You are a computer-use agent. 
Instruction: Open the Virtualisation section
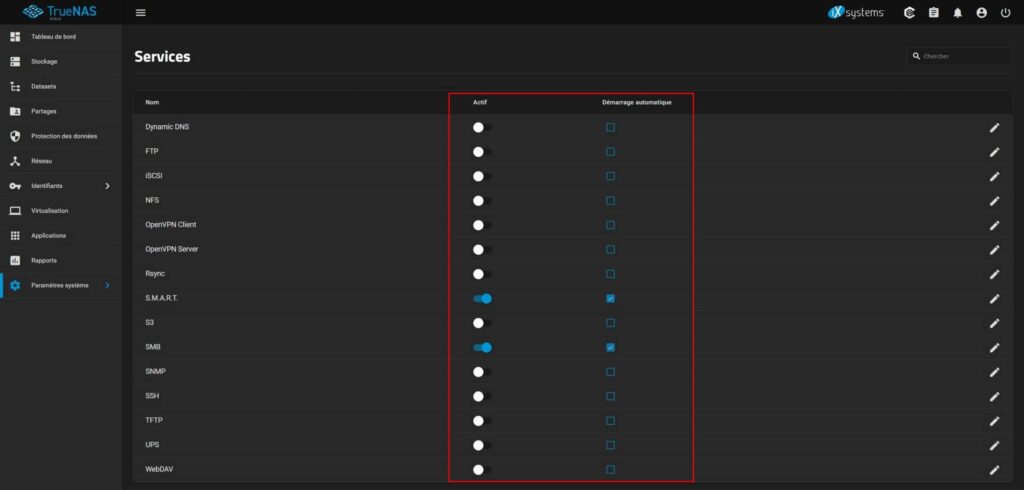(61, 211)
